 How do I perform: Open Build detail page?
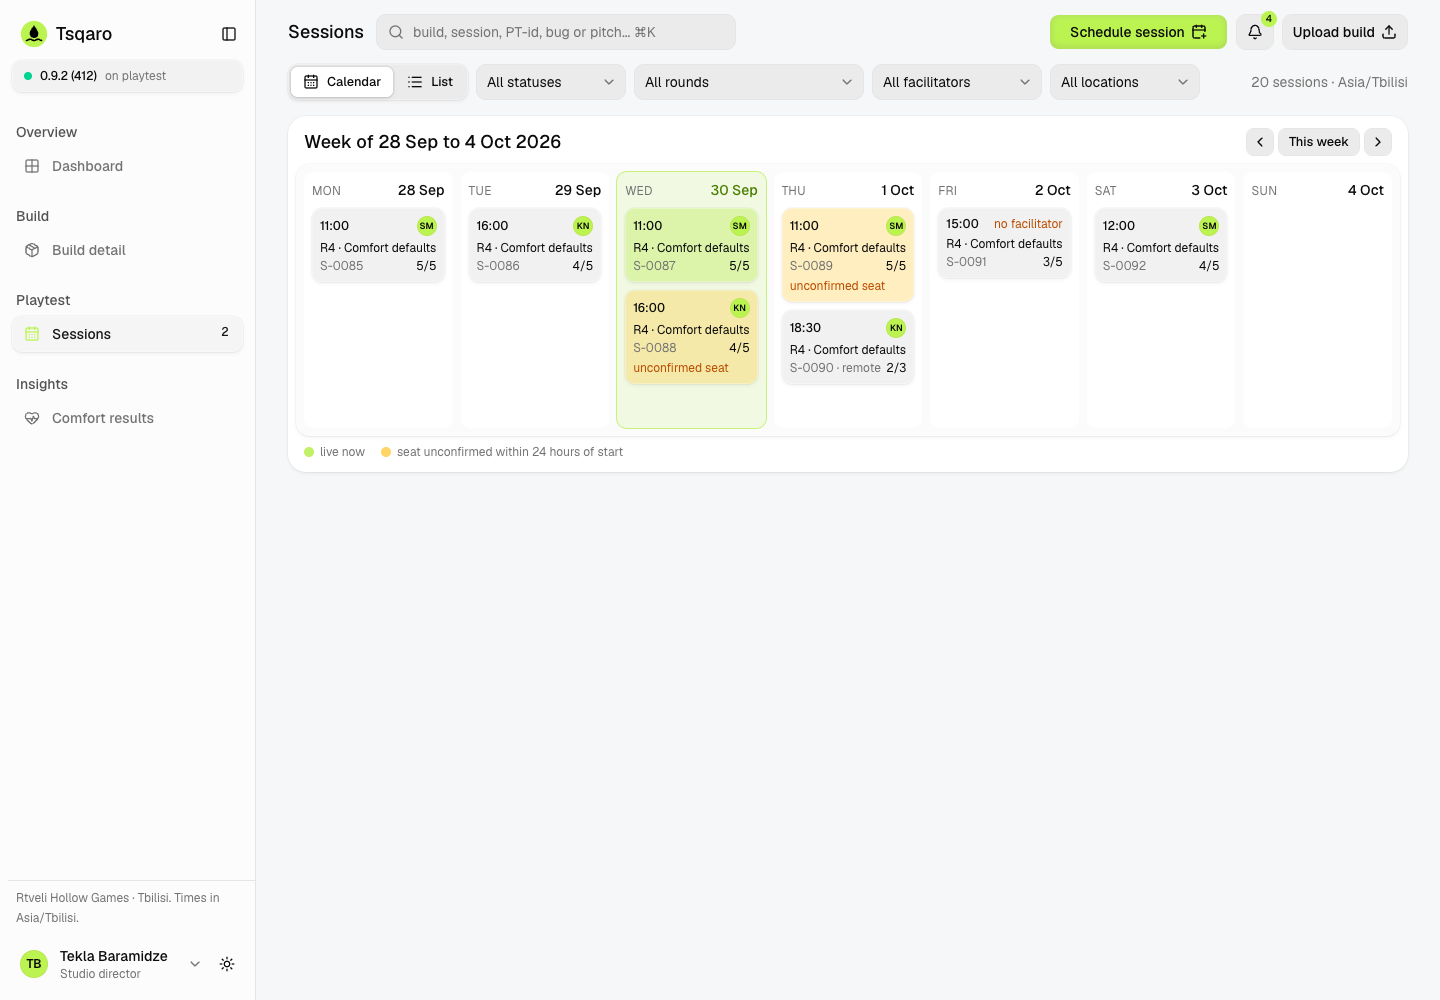127,250
